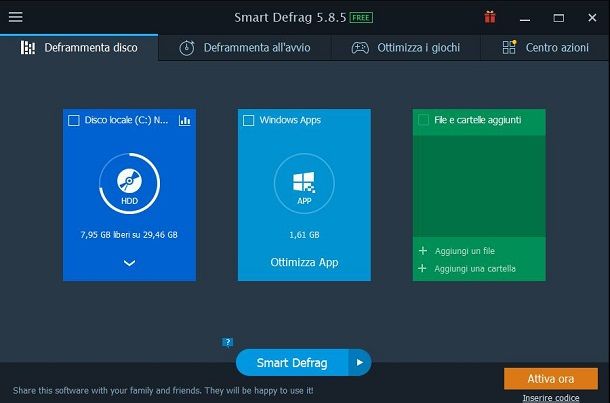
Task: Click plus icon beside Aggiungi un file
Action: (x=423, y=251)
